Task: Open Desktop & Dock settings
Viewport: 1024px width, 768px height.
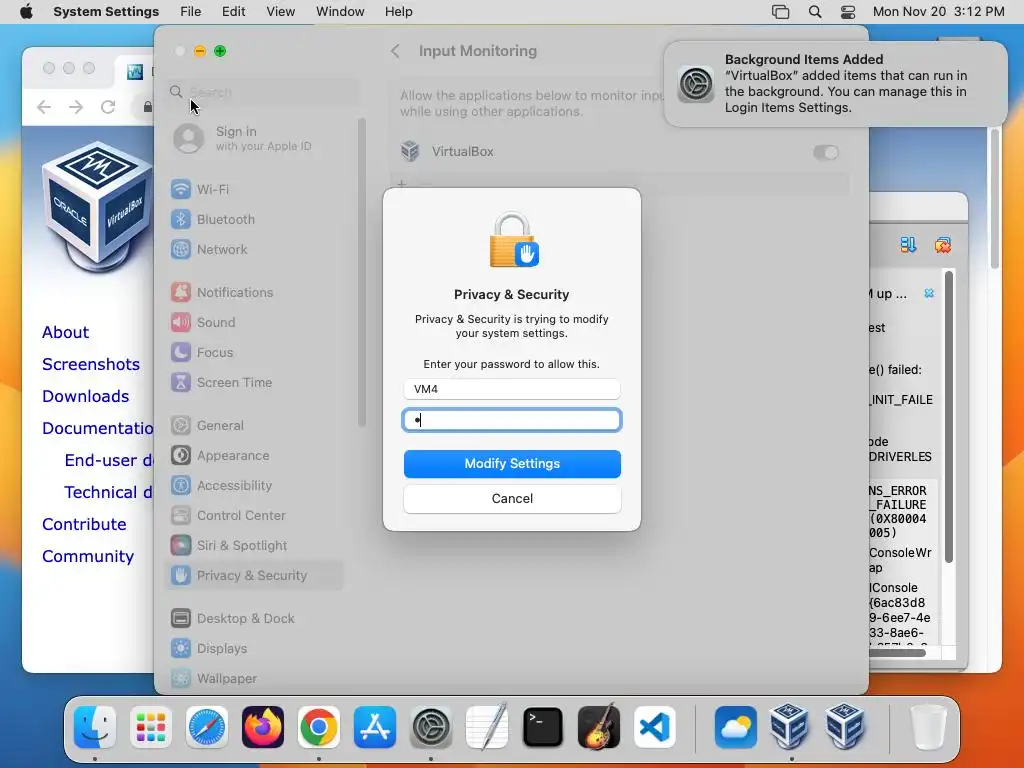Action: [255, 618]
